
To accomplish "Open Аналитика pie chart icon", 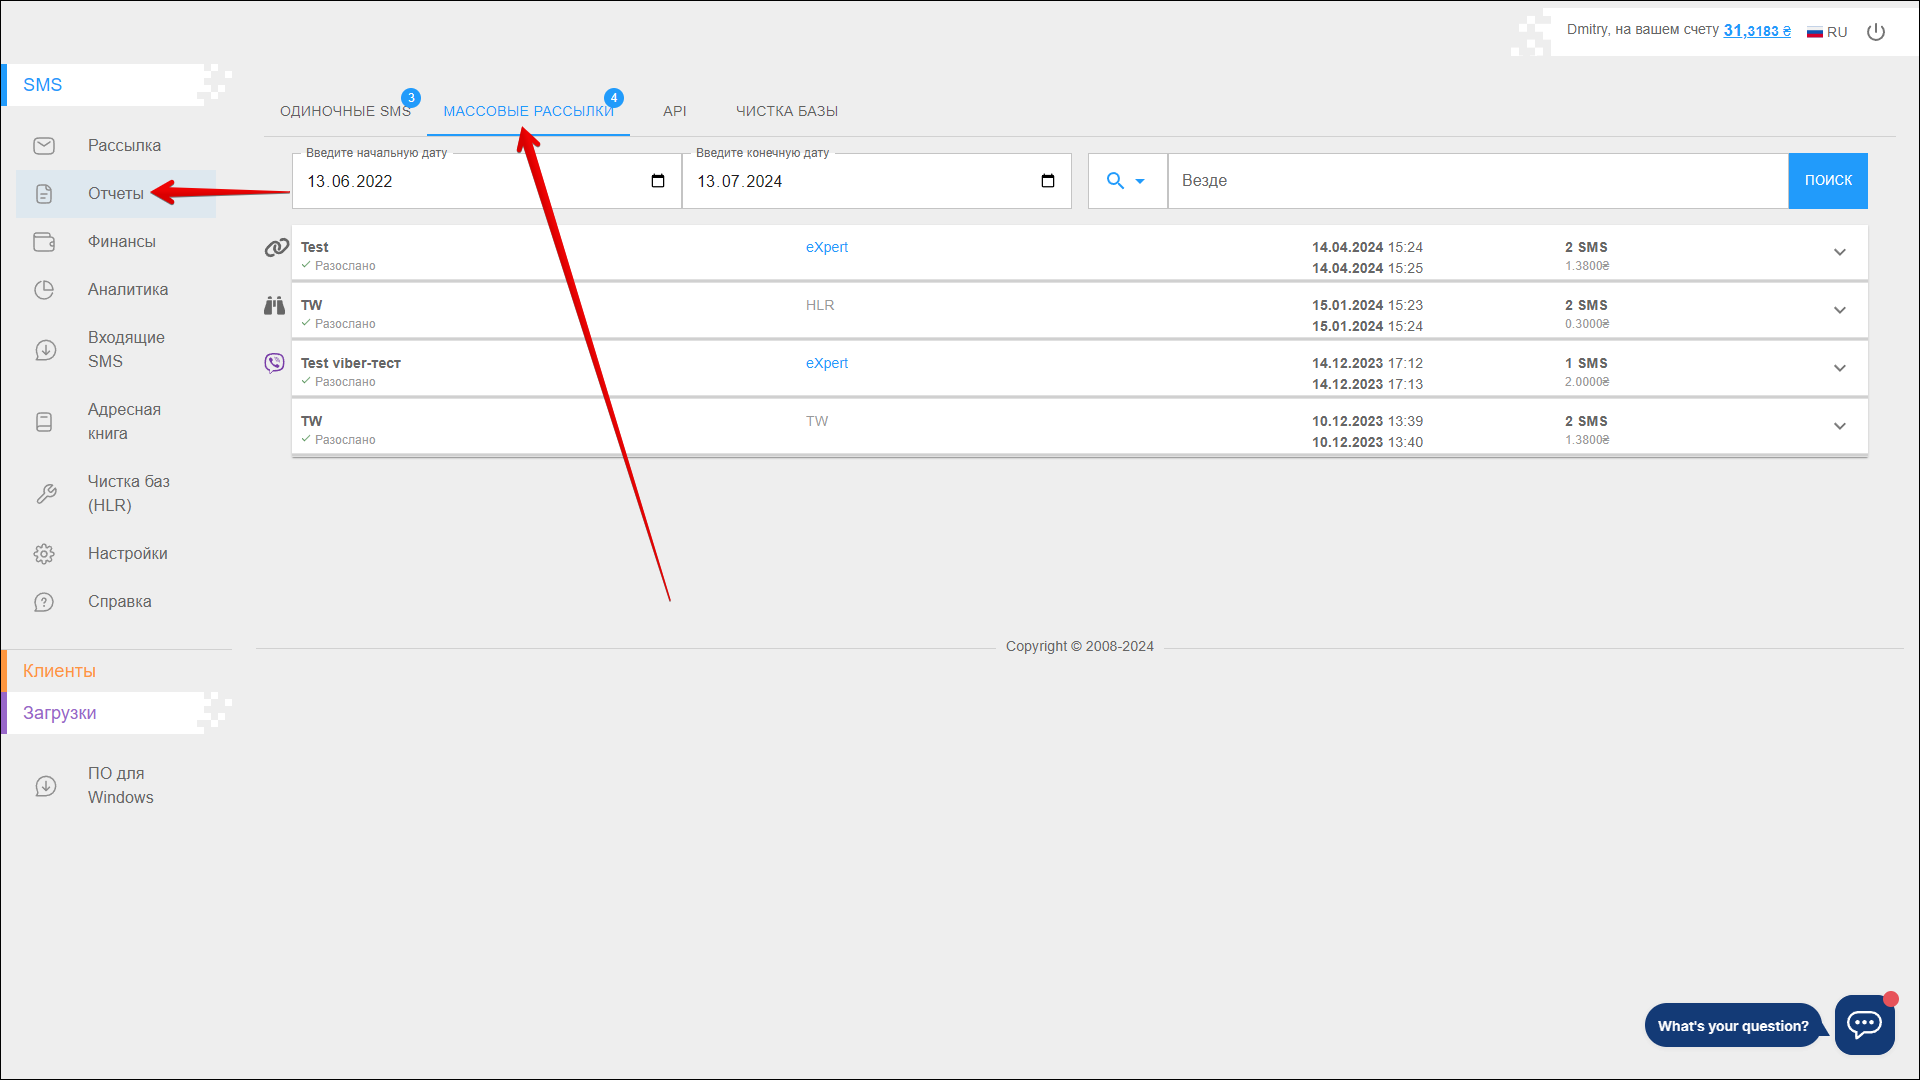I will point(44,290).
